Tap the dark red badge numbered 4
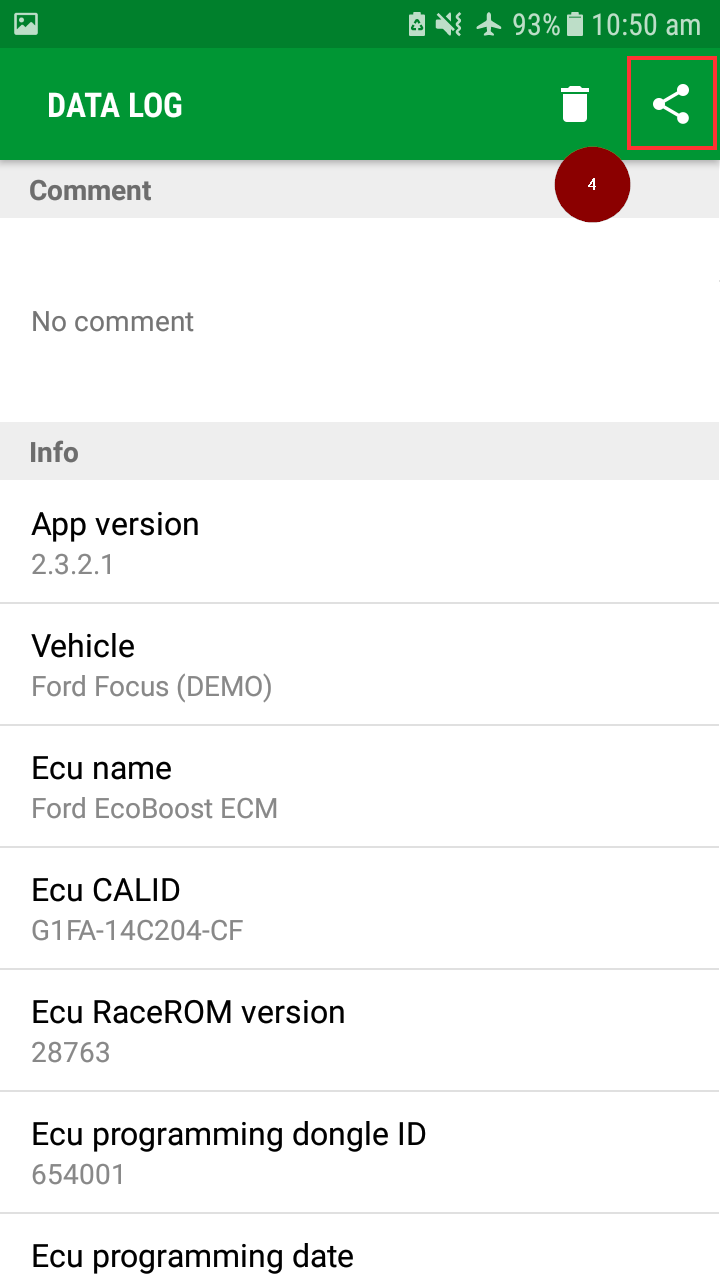The image size is (720, 1280). point(592,185)
